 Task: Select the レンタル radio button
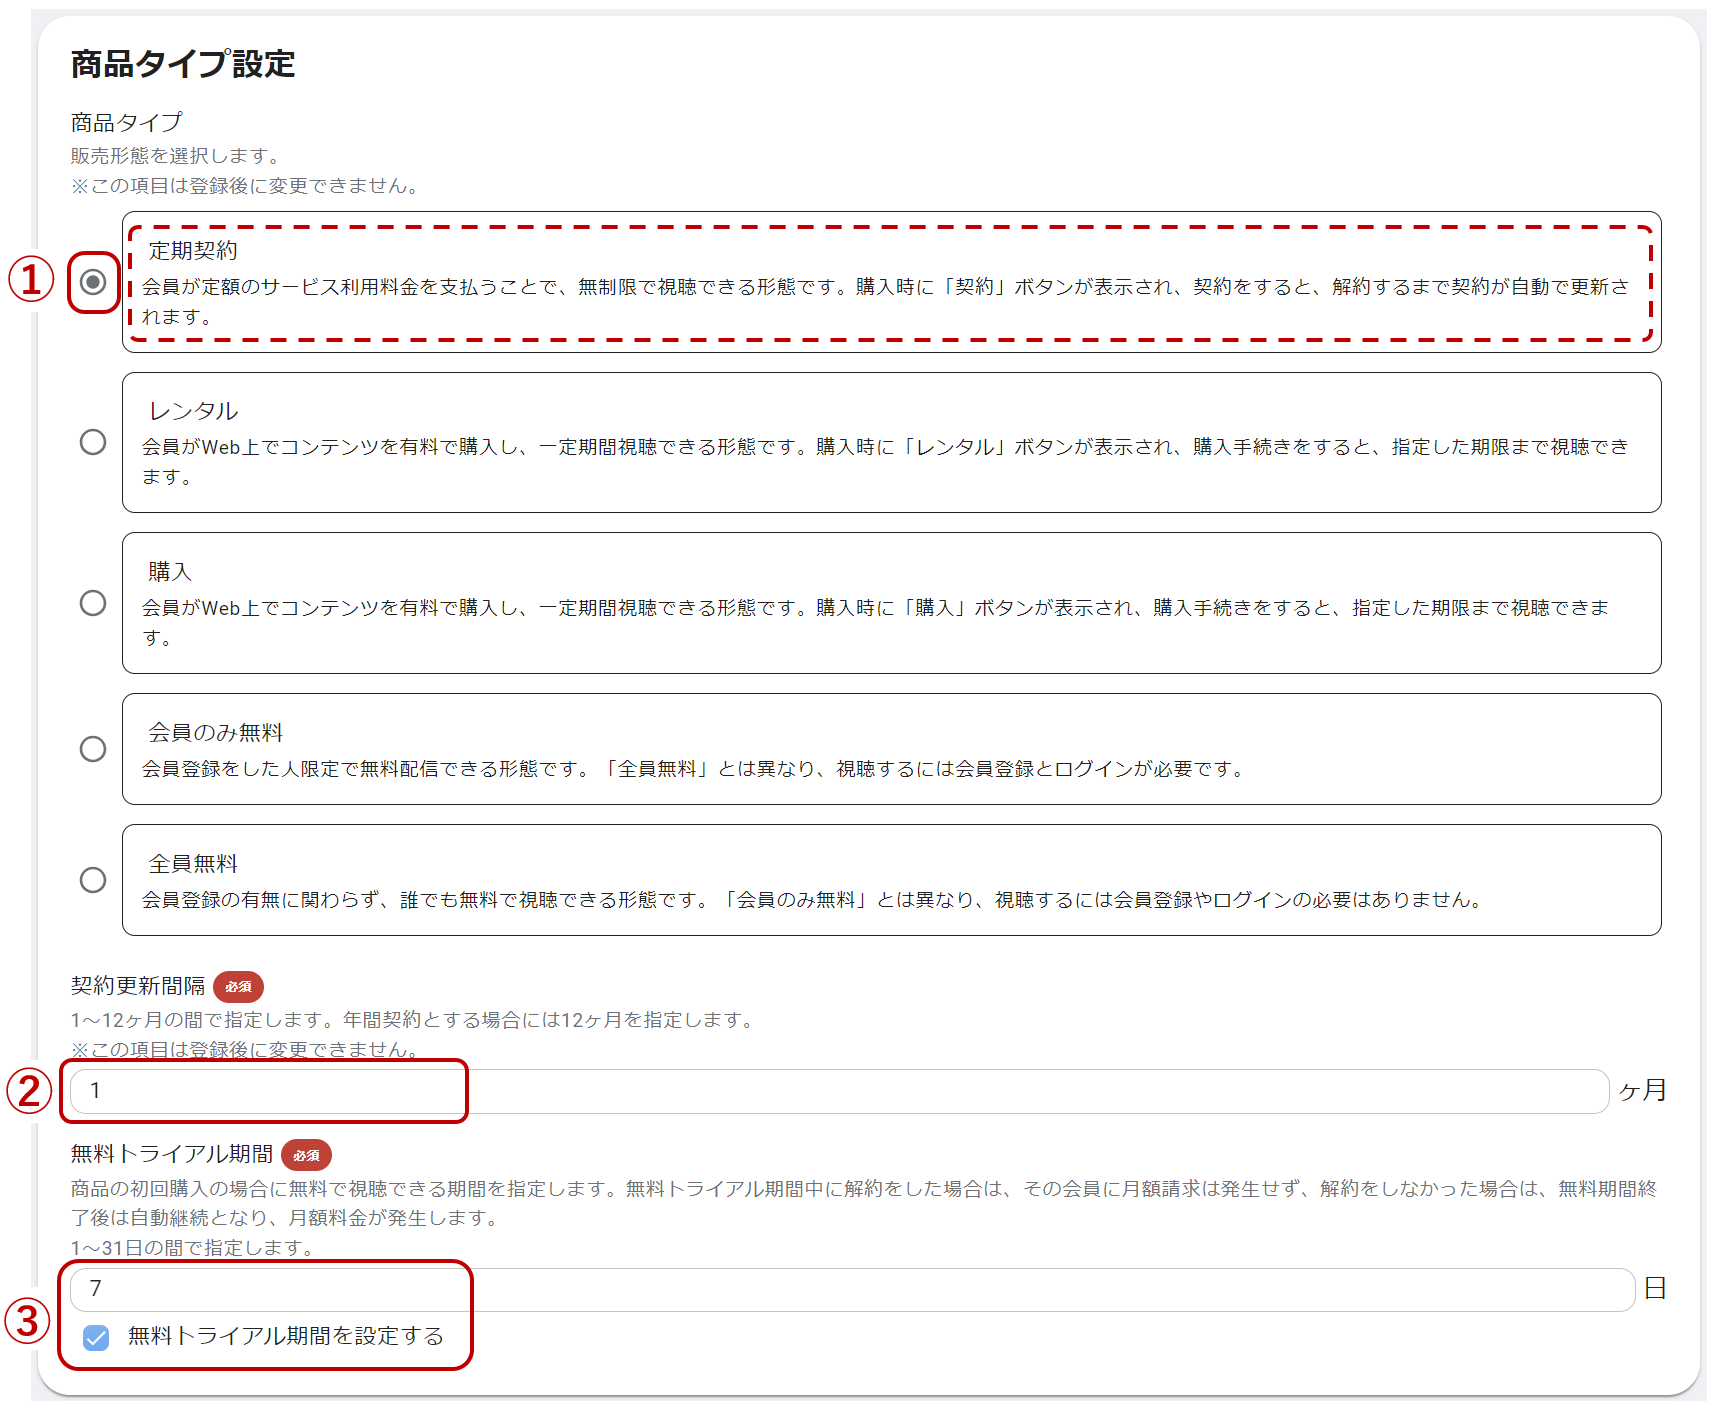[x=93, y=442]
